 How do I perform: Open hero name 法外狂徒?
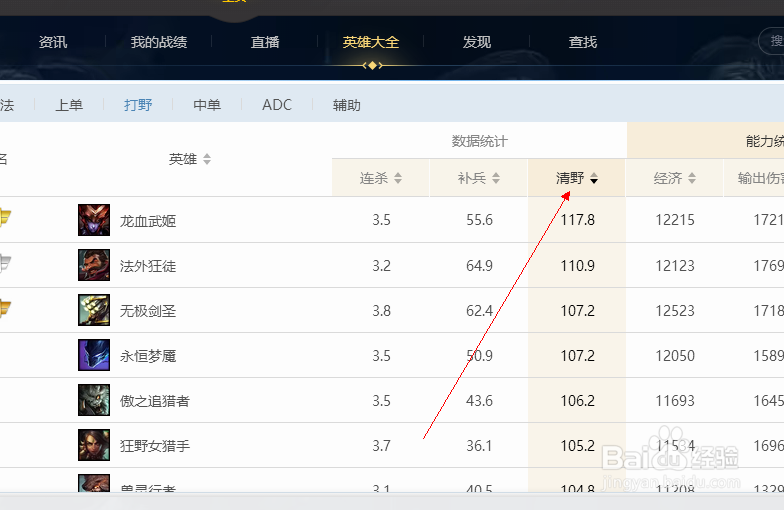148,266
